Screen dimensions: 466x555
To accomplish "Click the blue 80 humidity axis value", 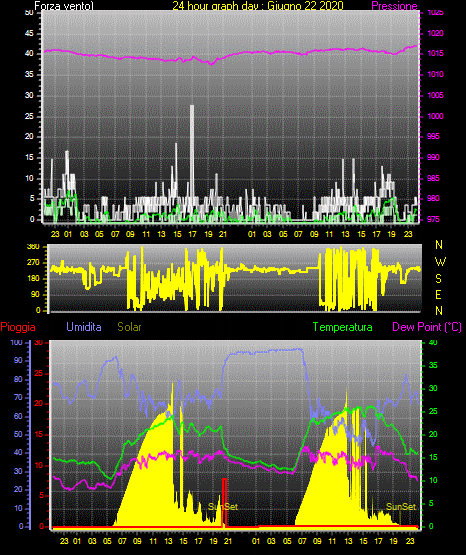I will [x=18, y=379].
